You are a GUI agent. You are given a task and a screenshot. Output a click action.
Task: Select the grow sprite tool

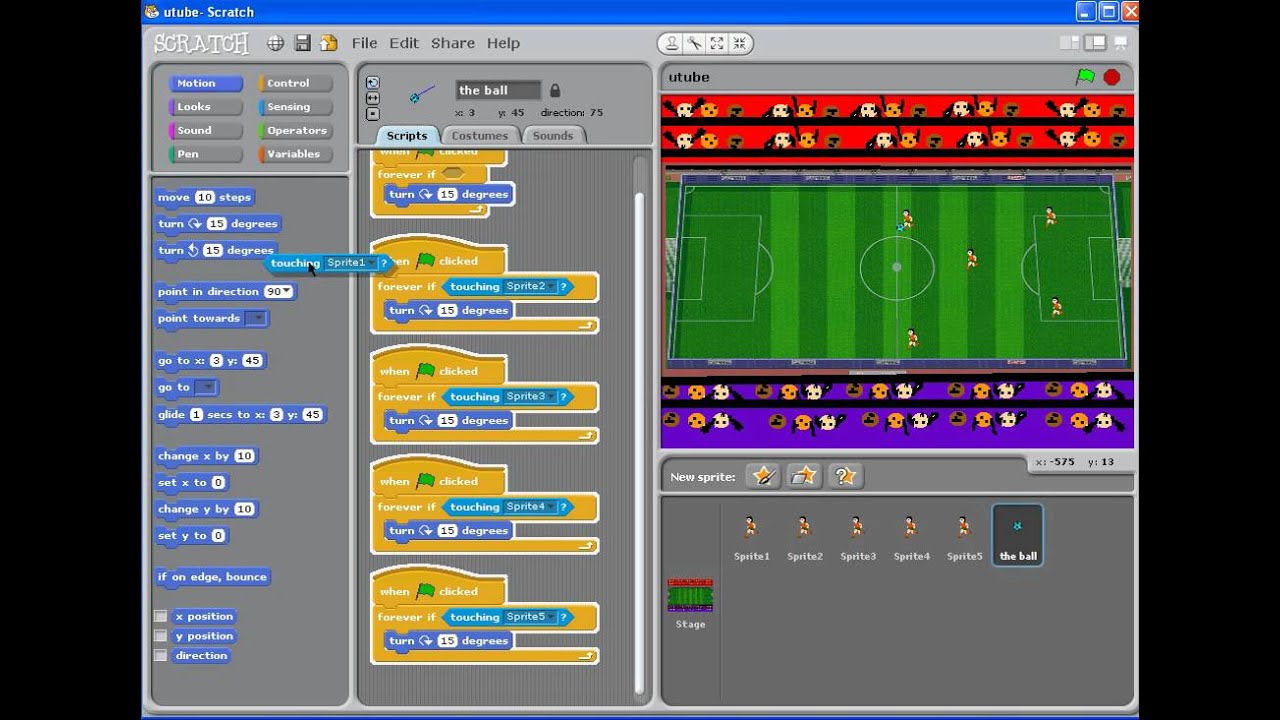coord(717,43)
